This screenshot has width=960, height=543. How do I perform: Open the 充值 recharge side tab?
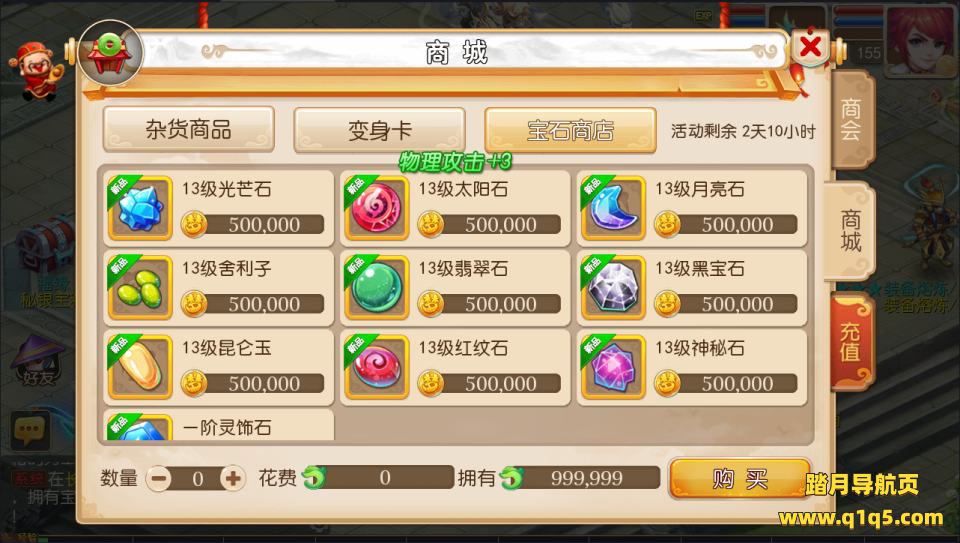pos(850,342)
